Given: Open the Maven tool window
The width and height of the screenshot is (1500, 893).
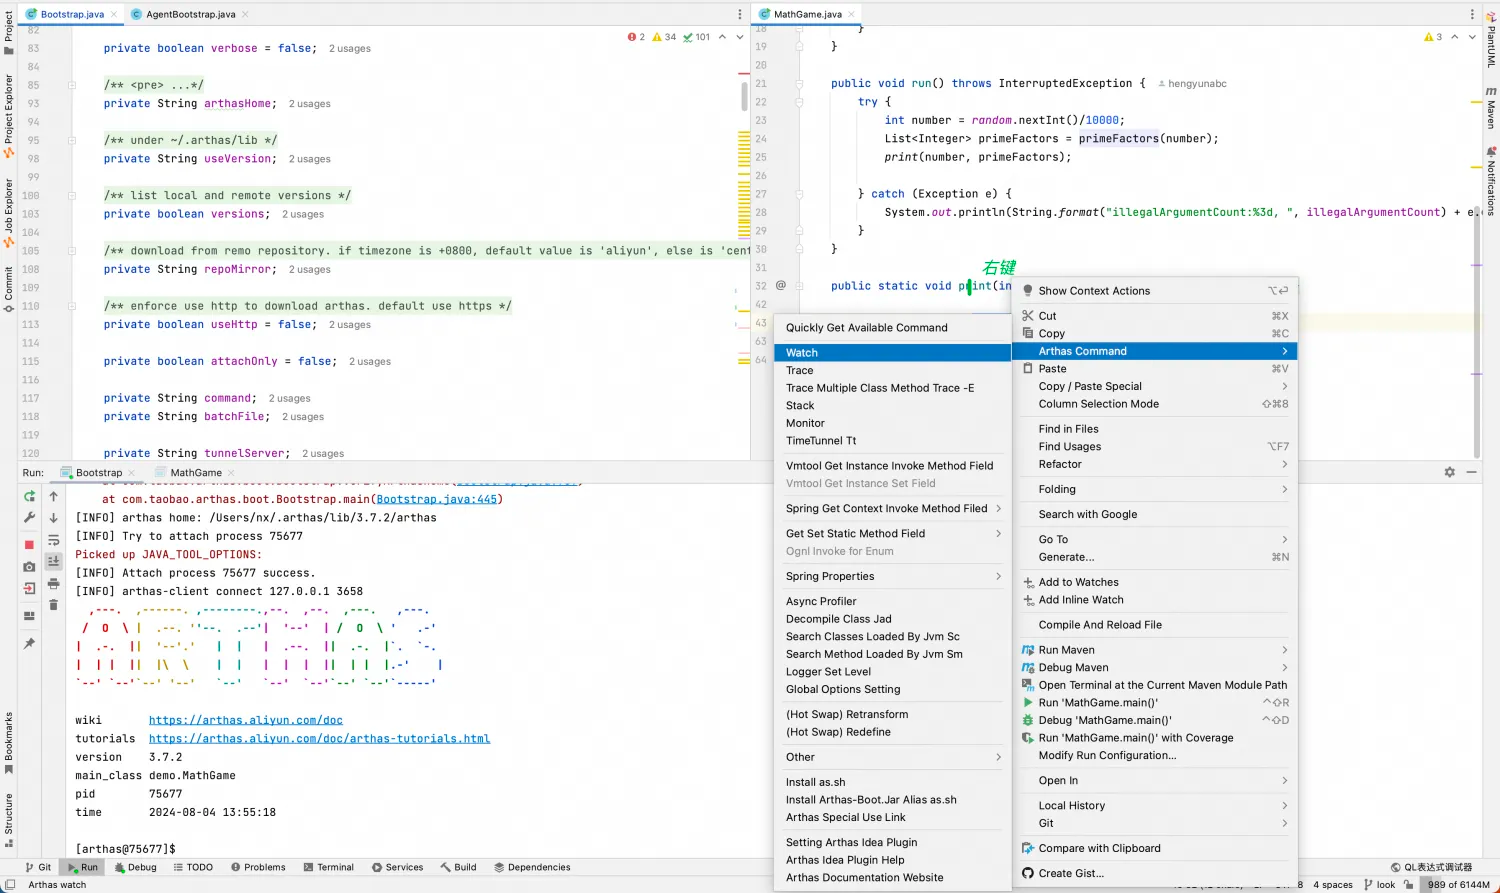Looking at the screenshot, I should 1491,108.
